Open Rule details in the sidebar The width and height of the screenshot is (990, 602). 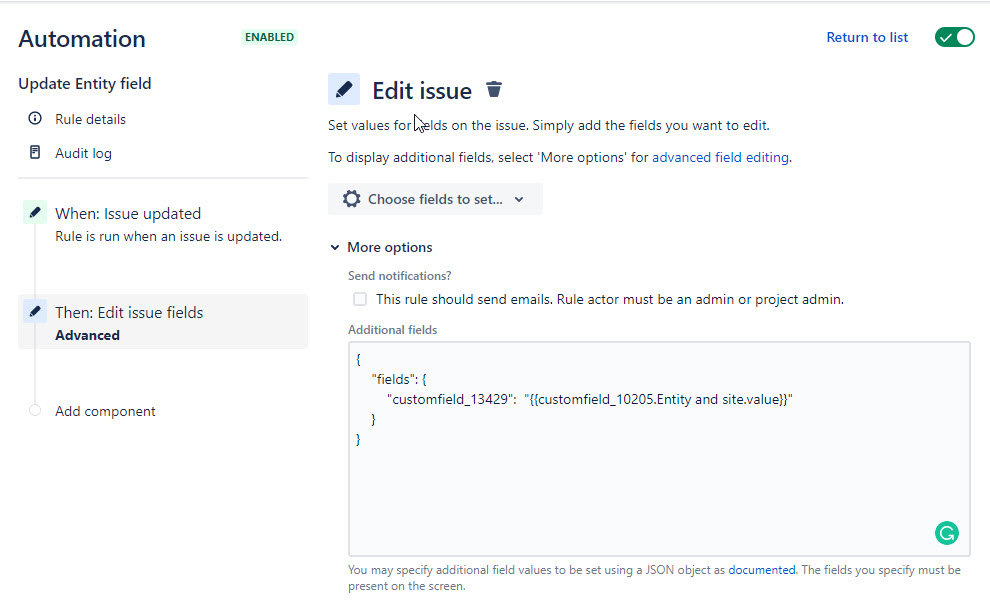pos(90,119)
